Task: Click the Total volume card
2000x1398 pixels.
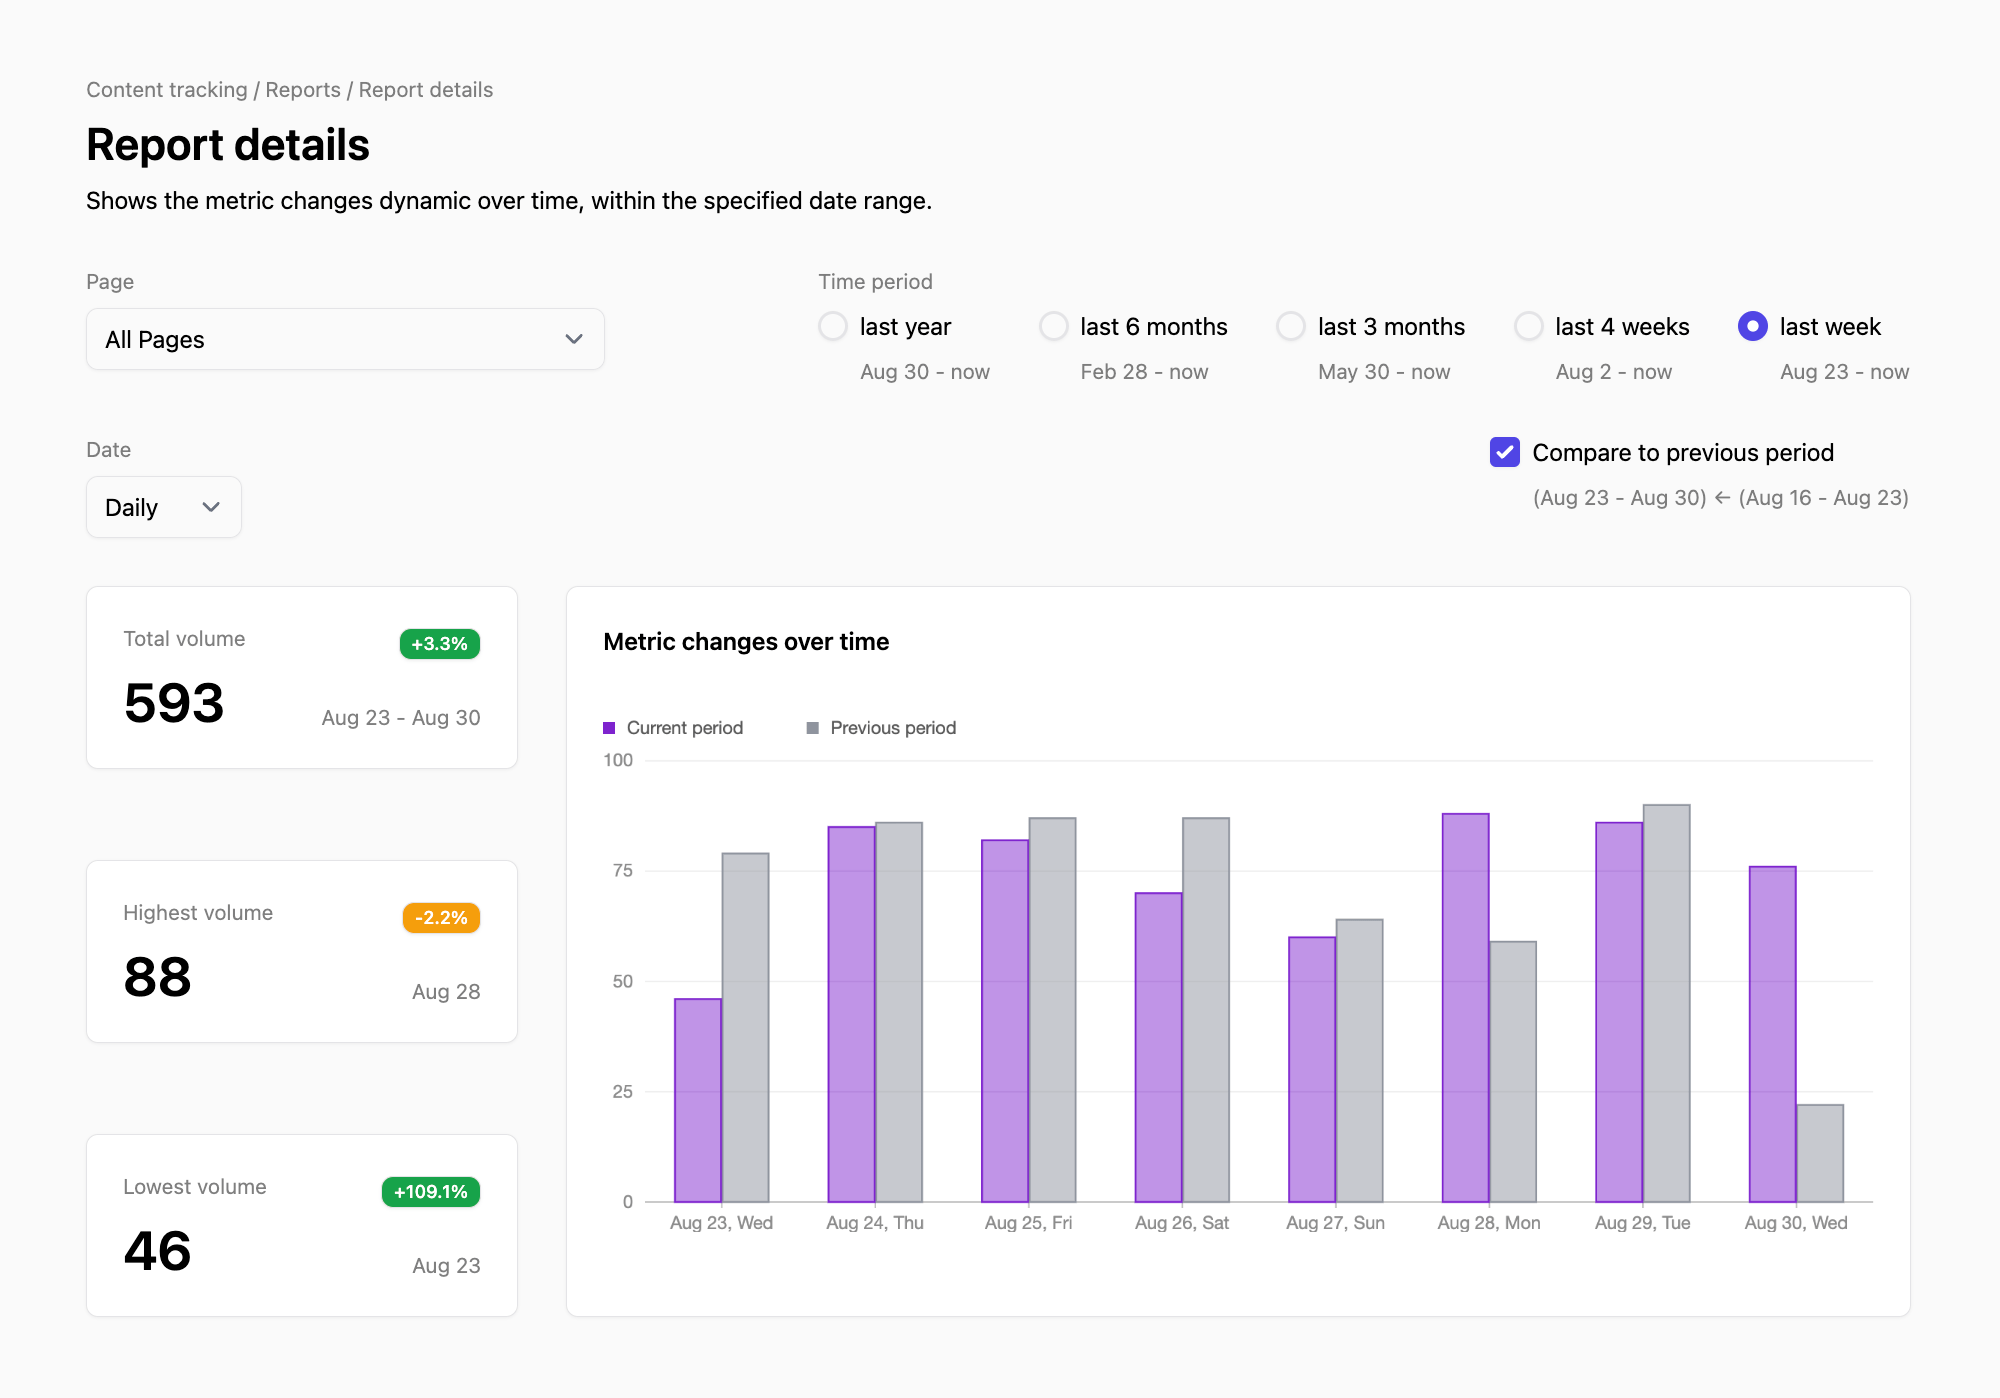Action: [301, 678]
